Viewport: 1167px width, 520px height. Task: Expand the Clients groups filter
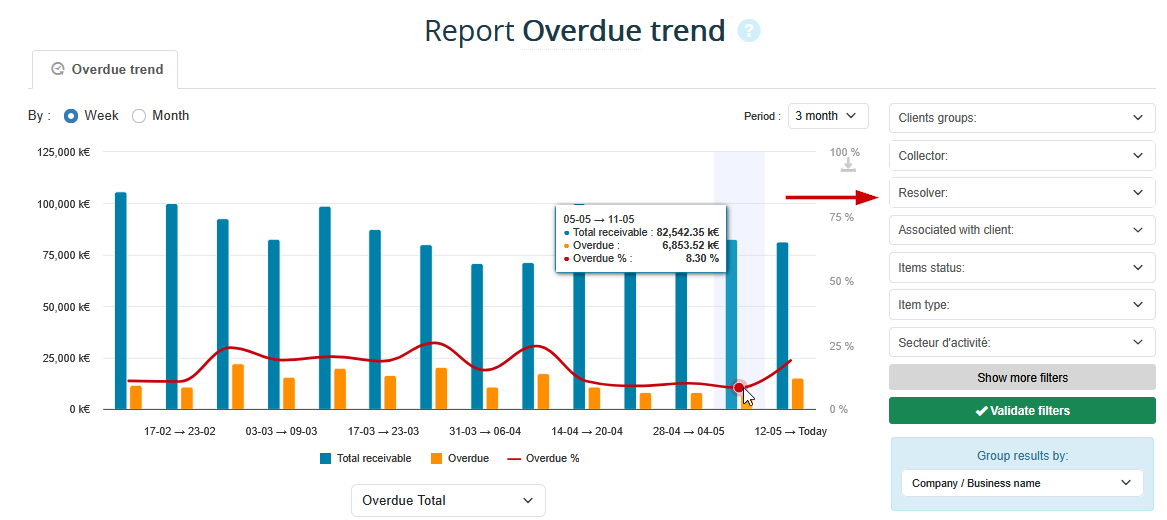(1021, 118)
